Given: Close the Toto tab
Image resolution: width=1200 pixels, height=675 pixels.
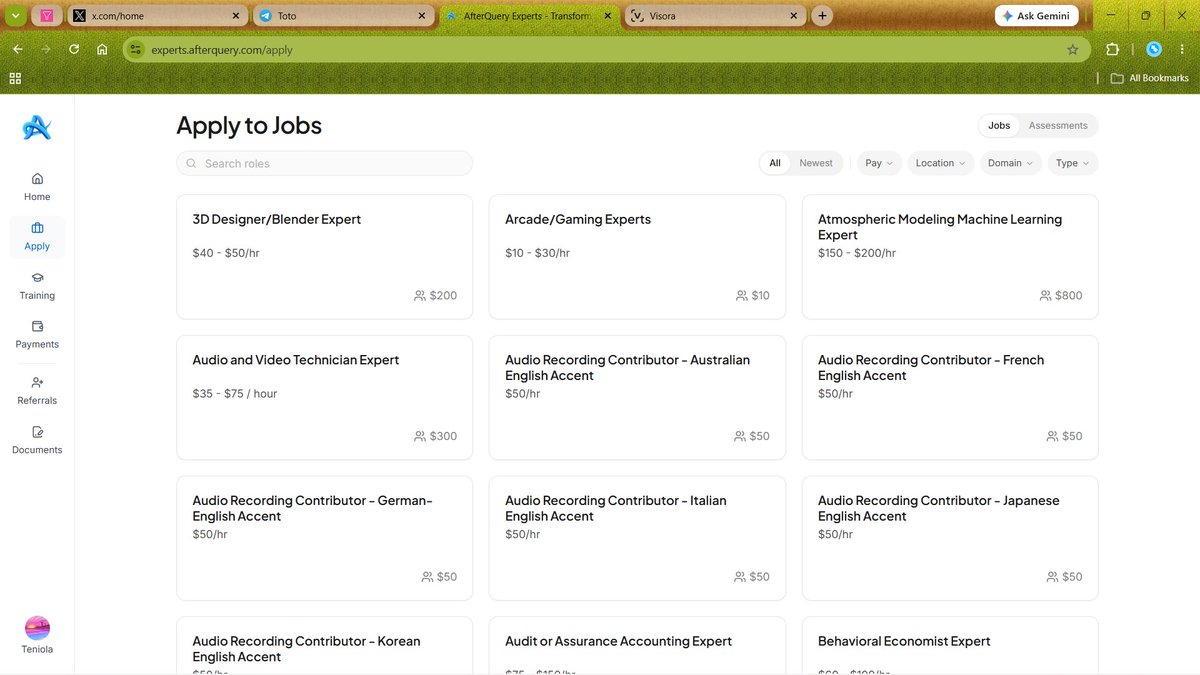Looking at the screenshot, I should pyautogui.click(x=423, y=16).
